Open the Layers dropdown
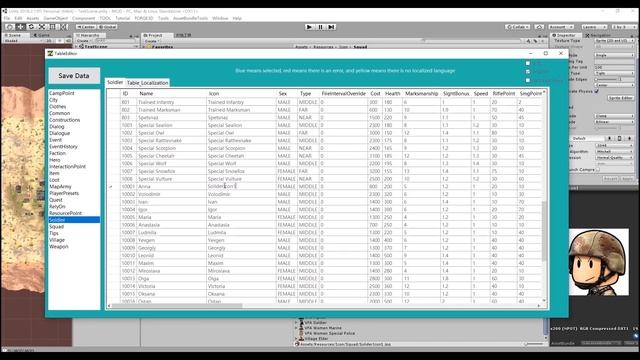The image size is (640, 360). (x=594, y=27)
